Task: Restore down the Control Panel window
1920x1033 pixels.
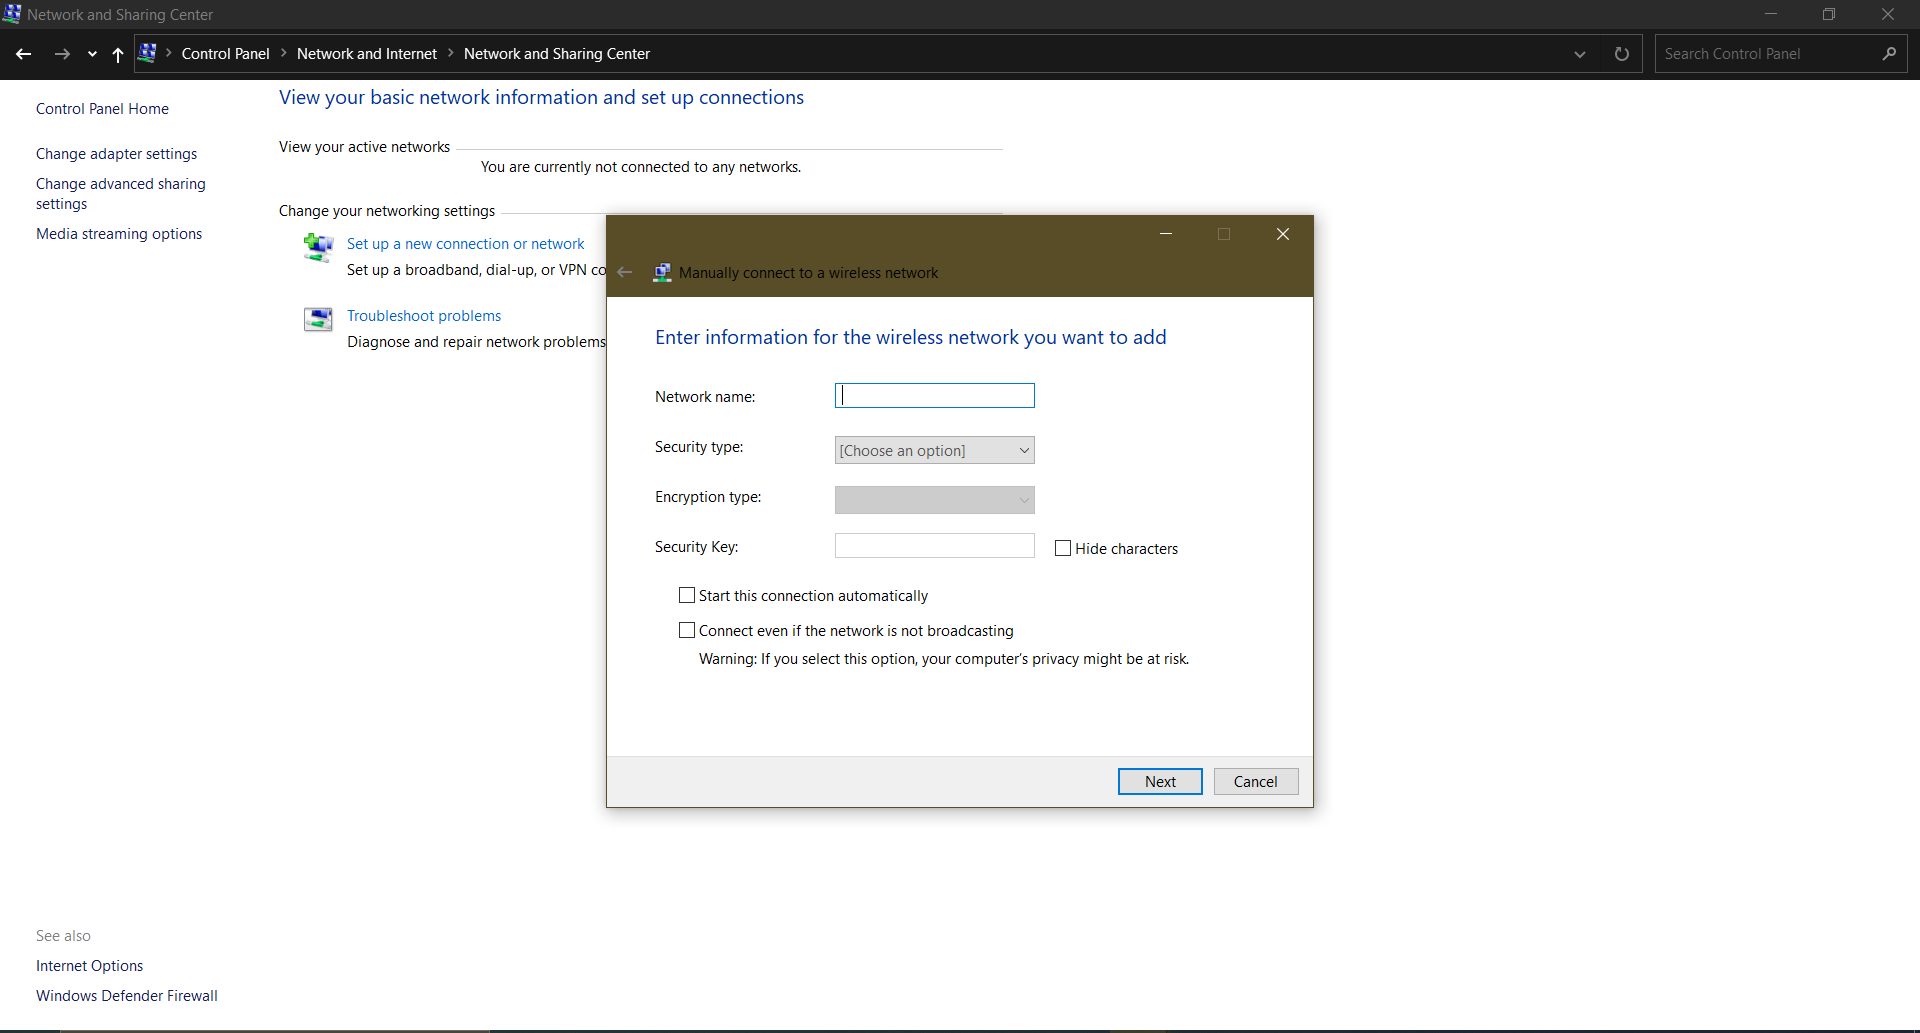Action: point(1829,14)
